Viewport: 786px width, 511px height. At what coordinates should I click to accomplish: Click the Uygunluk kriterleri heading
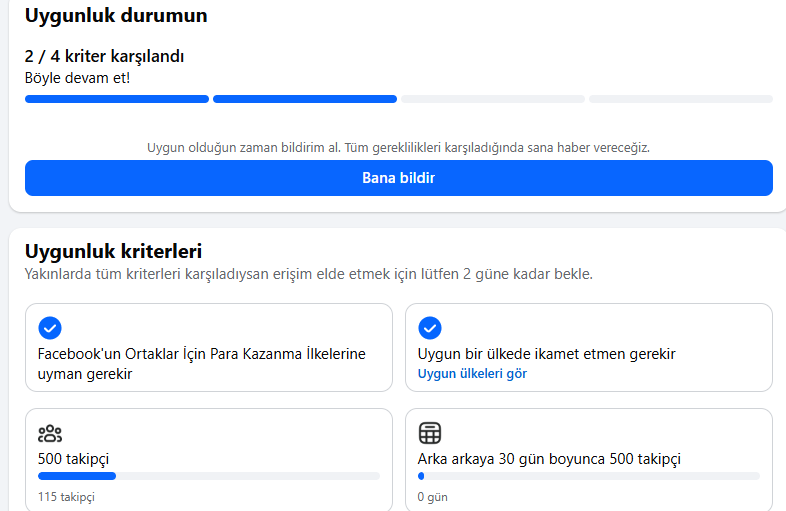coord(113,251)
